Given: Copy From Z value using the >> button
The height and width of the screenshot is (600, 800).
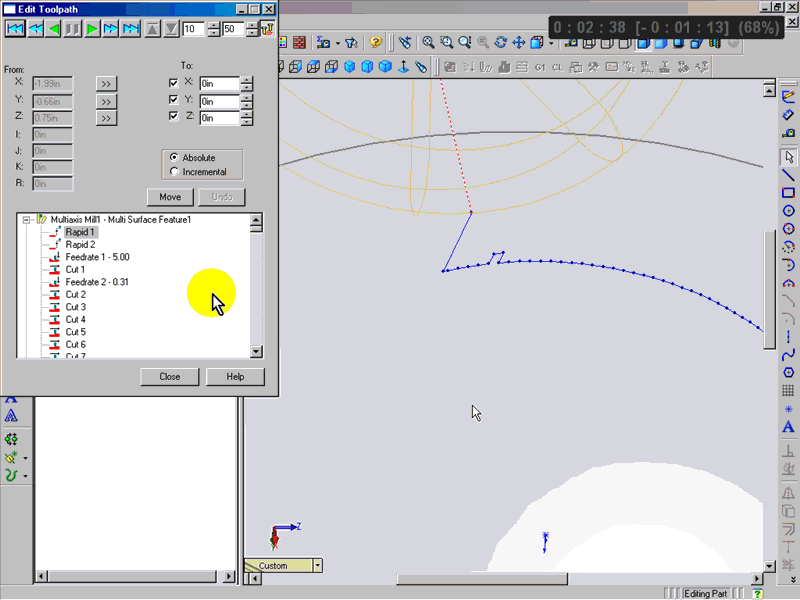Looking at the screenshot, I should click(106, 118).
